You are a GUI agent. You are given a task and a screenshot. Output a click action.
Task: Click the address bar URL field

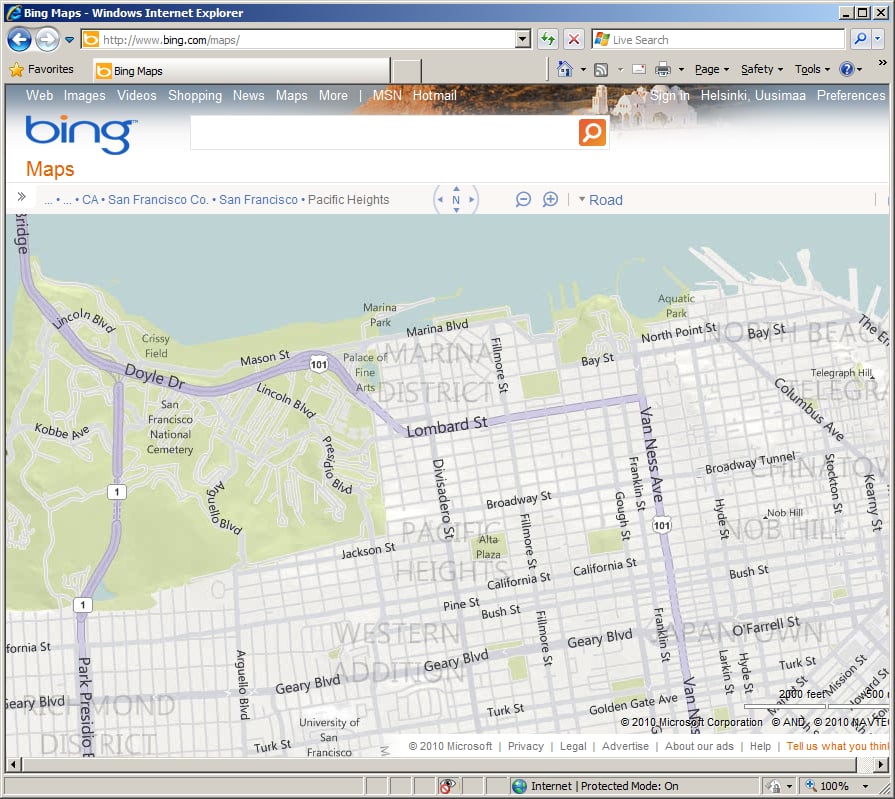299,39
